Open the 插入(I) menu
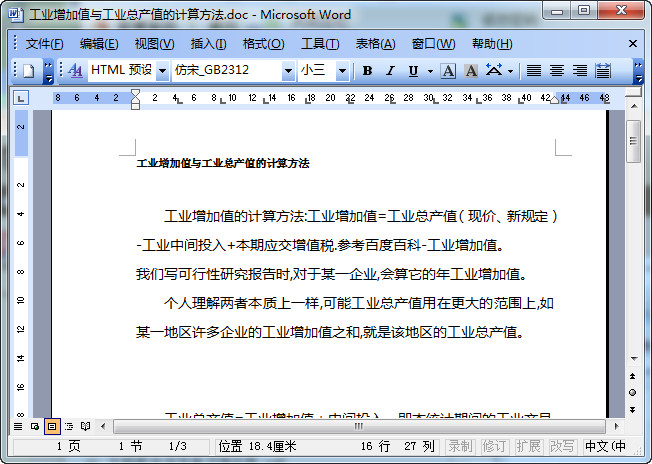The image size is (652, 464). (x=208, y=44)
